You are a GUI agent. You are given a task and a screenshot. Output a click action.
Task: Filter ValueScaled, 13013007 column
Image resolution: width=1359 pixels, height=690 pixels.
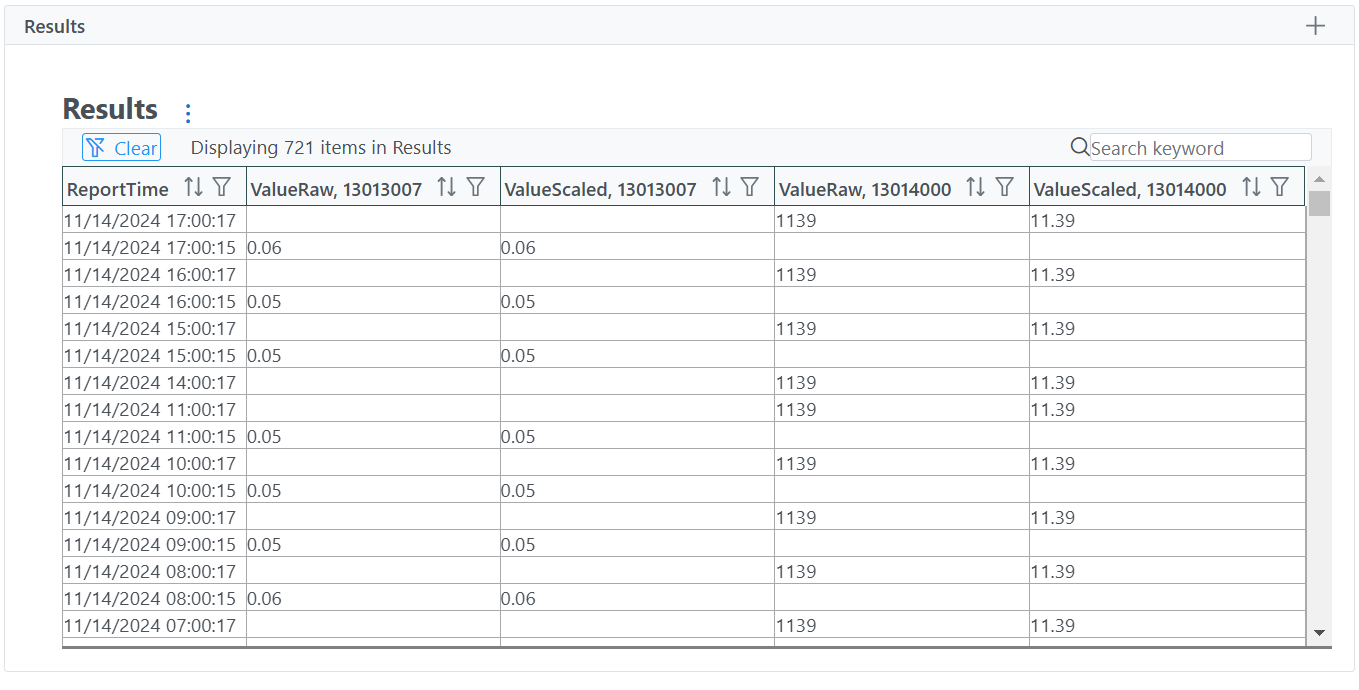pos(750,187)
